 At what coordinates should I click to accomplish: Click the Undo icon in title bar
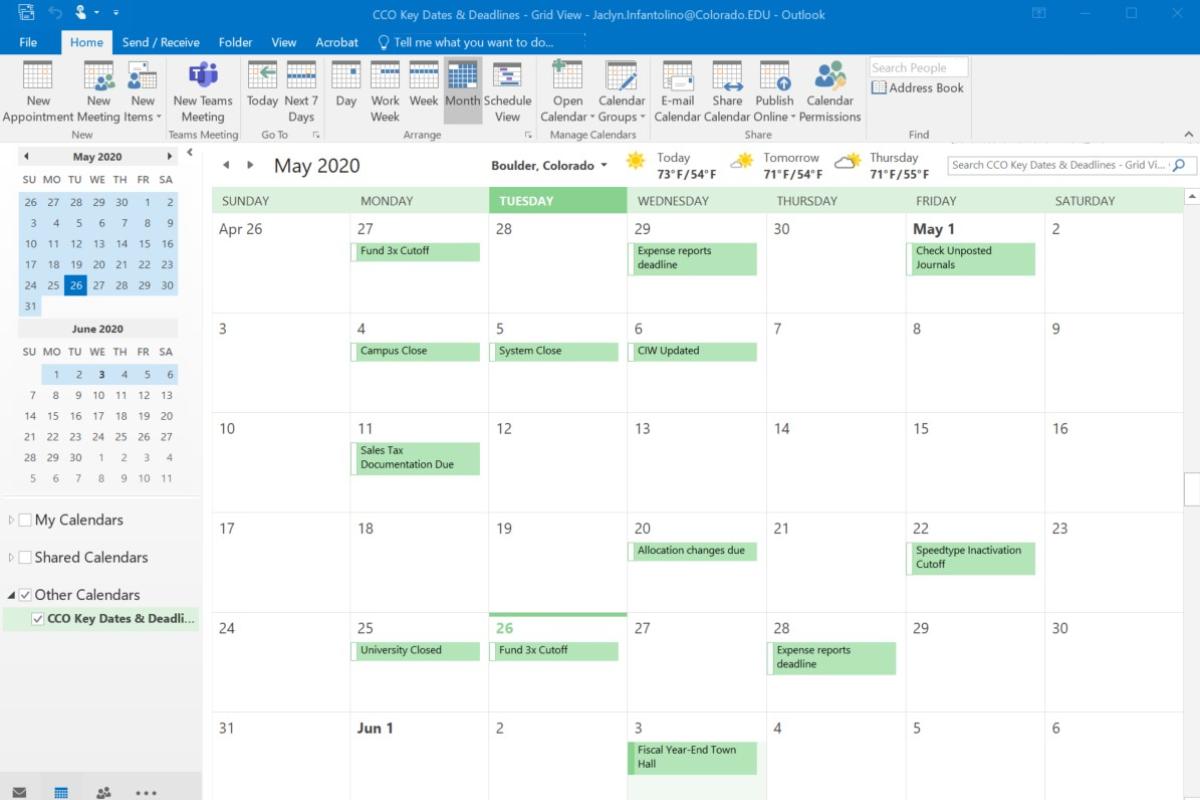56,13
